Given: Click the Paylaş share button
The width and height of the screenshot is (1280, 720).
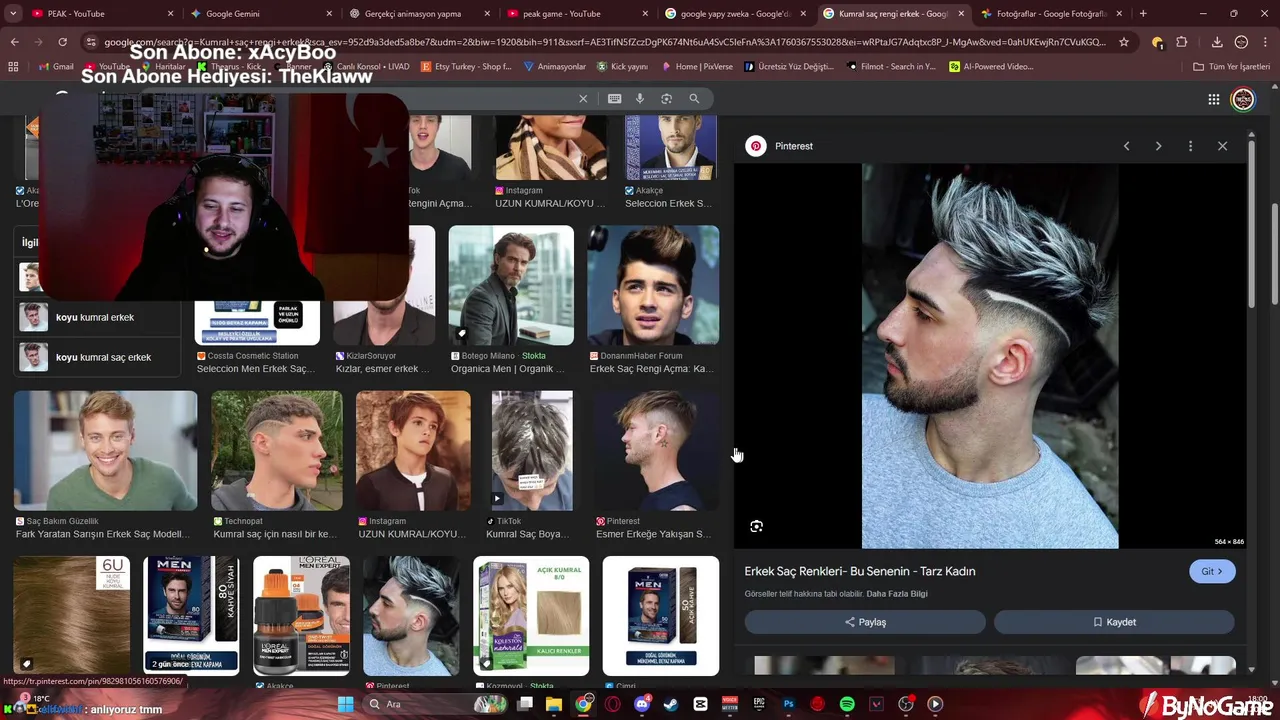Looking at the screenshot, I should click(865, 622).
